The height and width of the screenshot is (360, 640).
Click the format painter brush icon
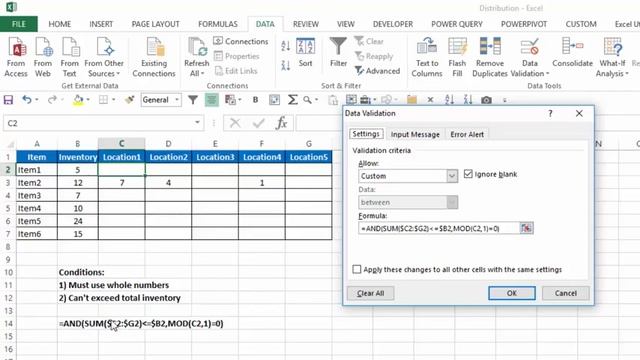130,100
